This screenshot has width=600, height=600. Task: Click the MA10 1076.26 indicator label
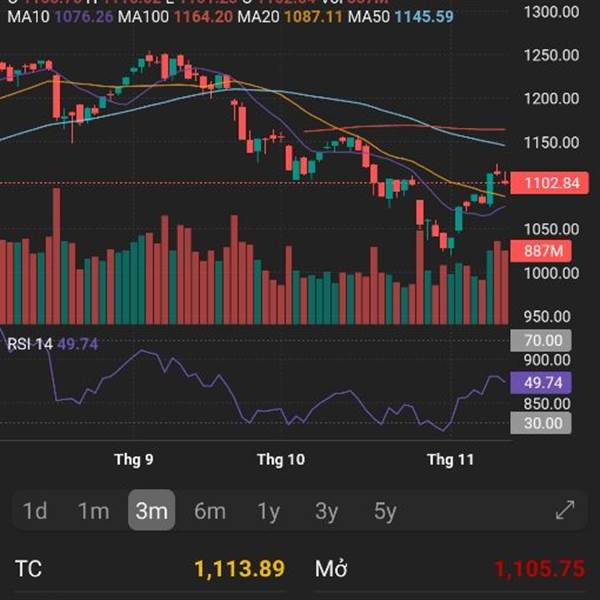pyautogui.click(x=60, y=17)
